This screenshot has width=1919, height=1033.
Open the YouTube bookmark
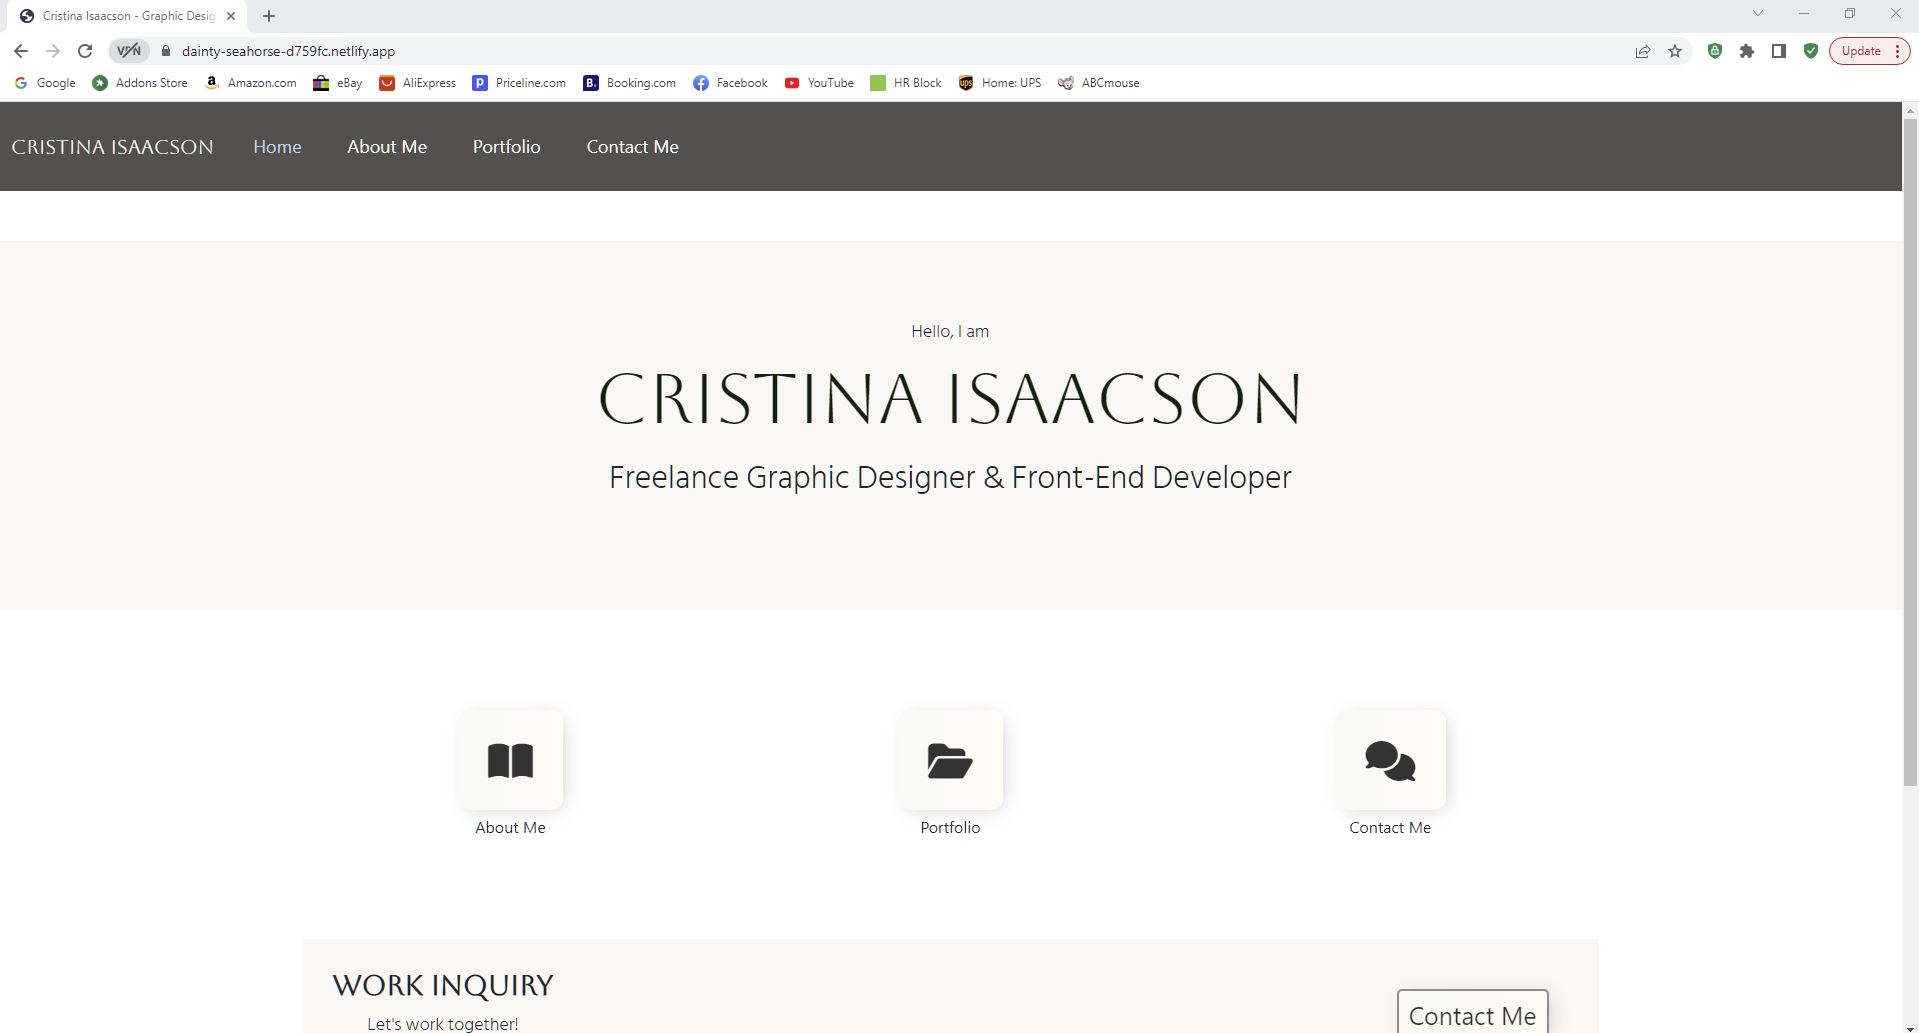click(819, 83)
